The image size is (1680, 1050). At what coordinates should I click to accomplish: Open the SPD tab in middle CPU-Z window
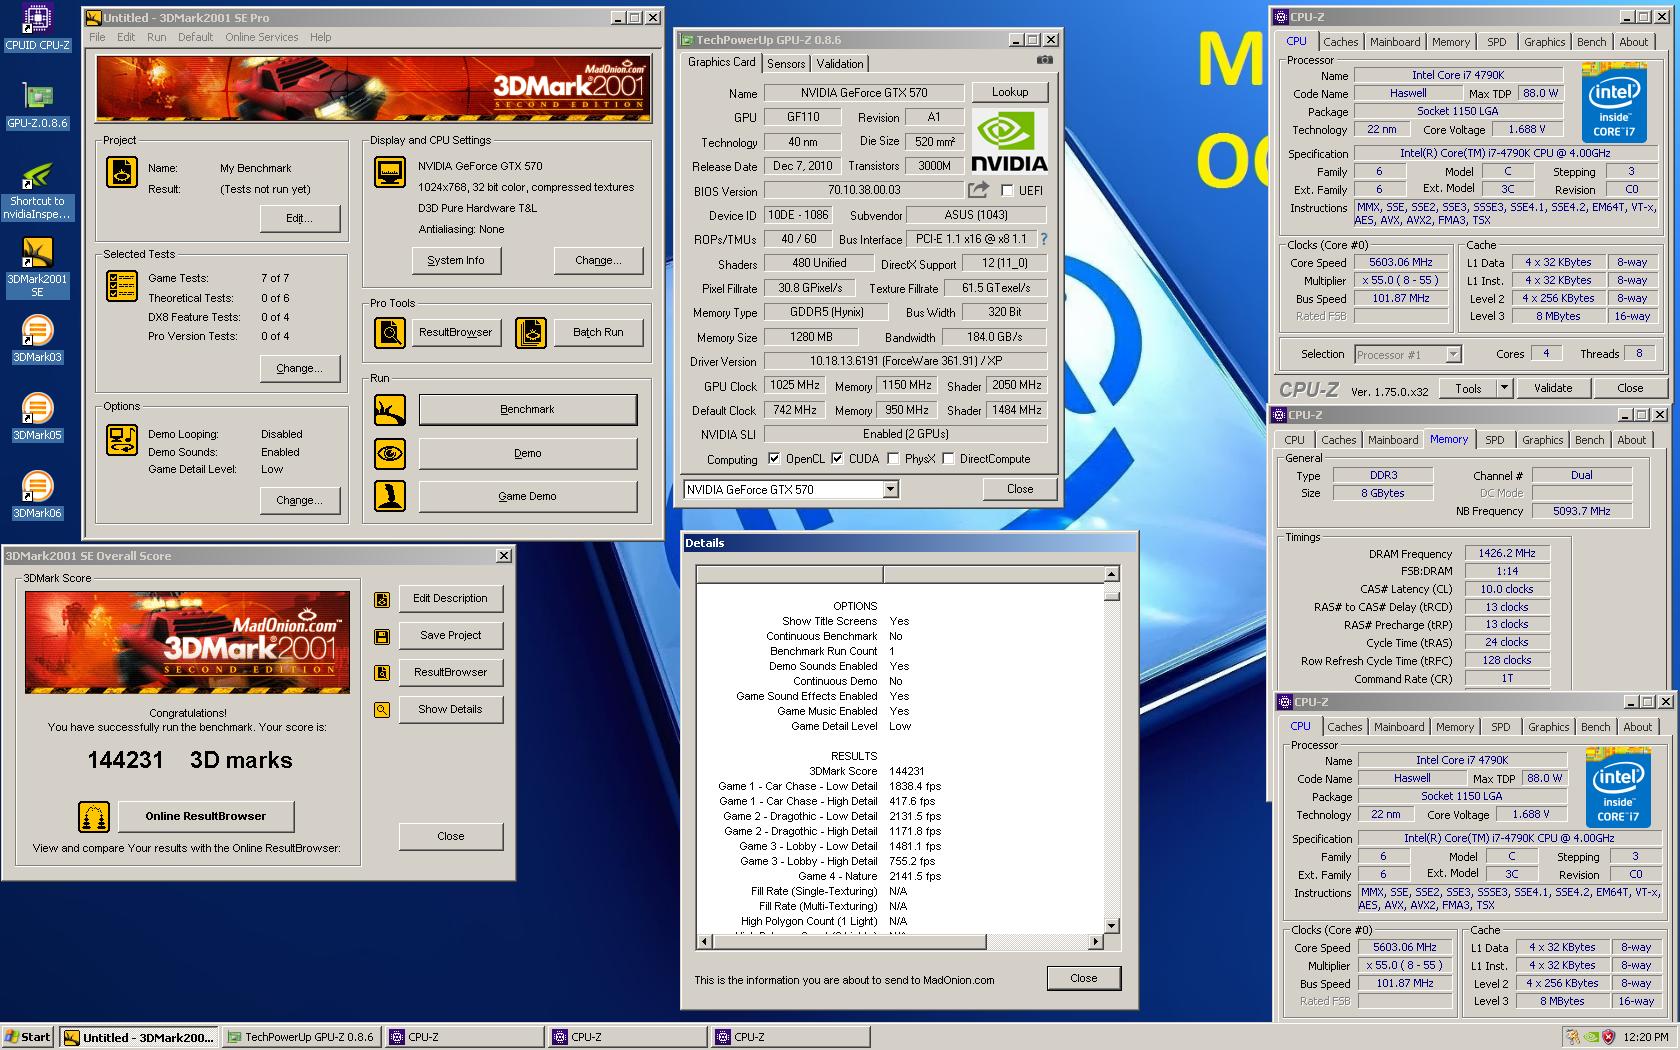tap(1494, 440)
